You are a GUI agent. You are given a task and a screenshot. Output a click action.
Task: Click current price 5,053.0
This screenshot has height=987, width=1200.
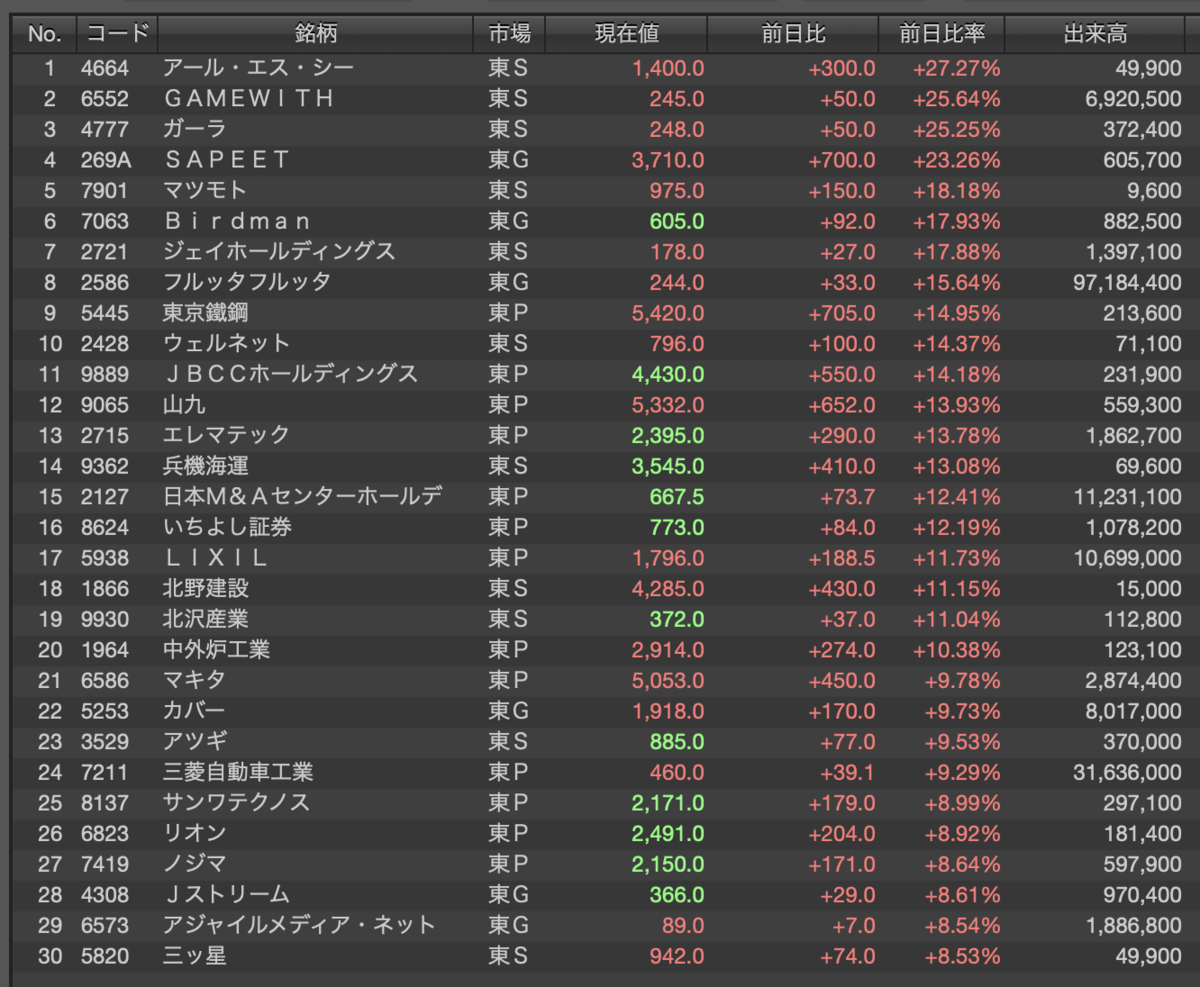668,680
